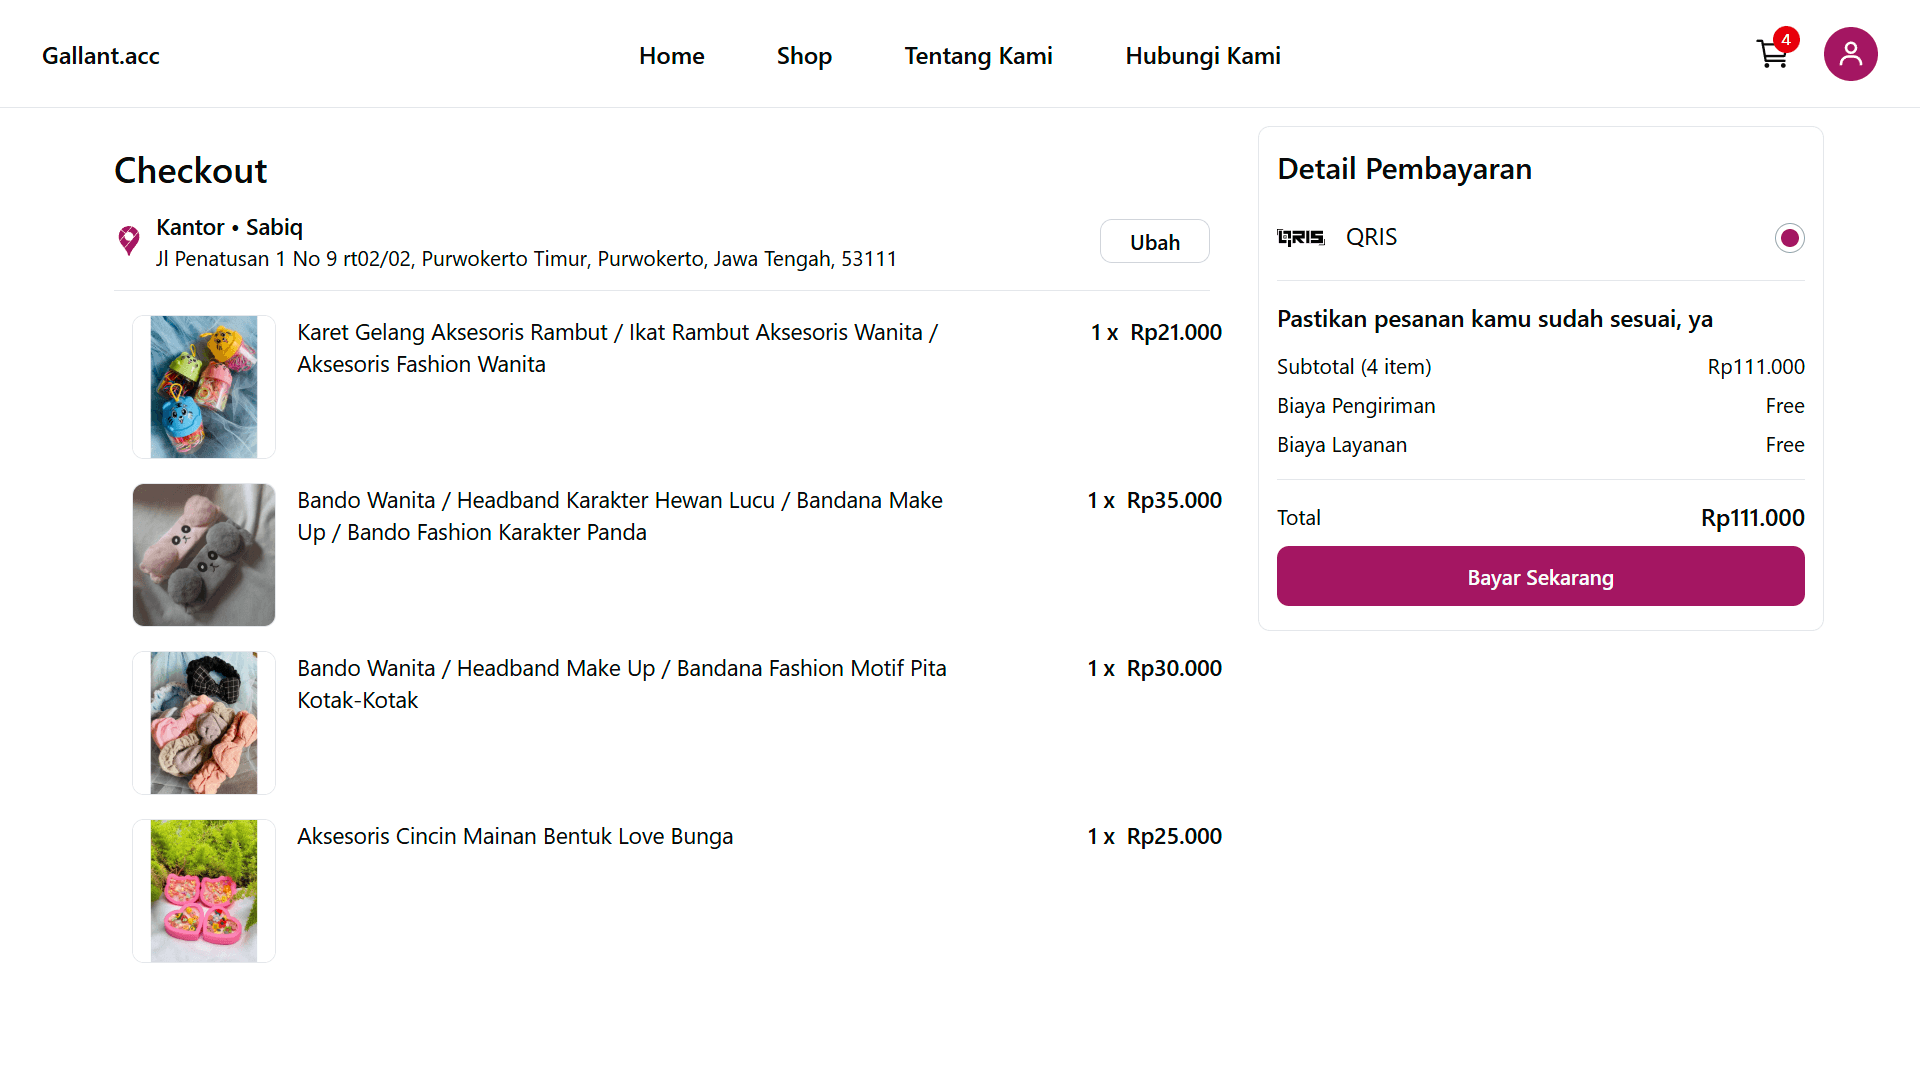Image resolution: width=1920 pixels, height=1068 pixels.
Task: Click the Karet Gelang Aksesoris Rambut title
Action: 617,348
